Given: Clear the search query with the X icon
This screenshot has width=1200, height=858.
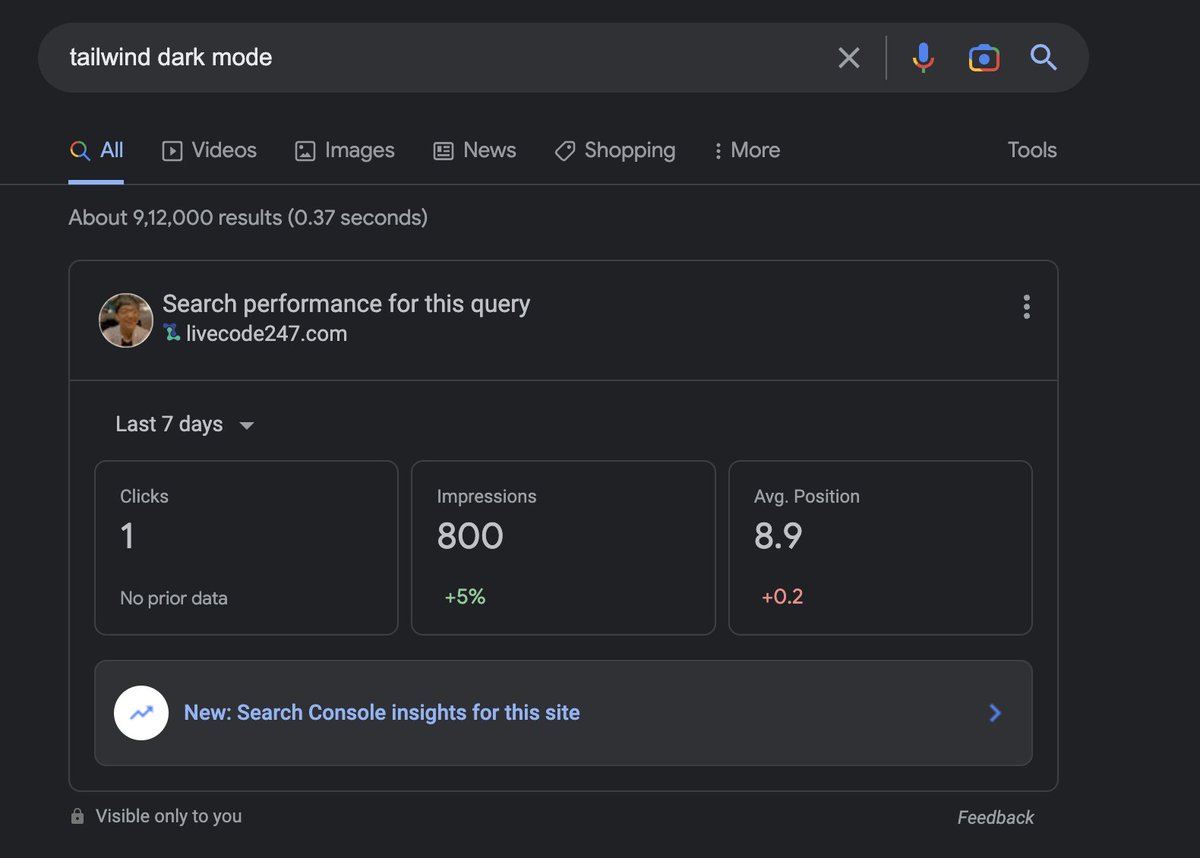Looking at the screenshot, I should click(848, 58).
